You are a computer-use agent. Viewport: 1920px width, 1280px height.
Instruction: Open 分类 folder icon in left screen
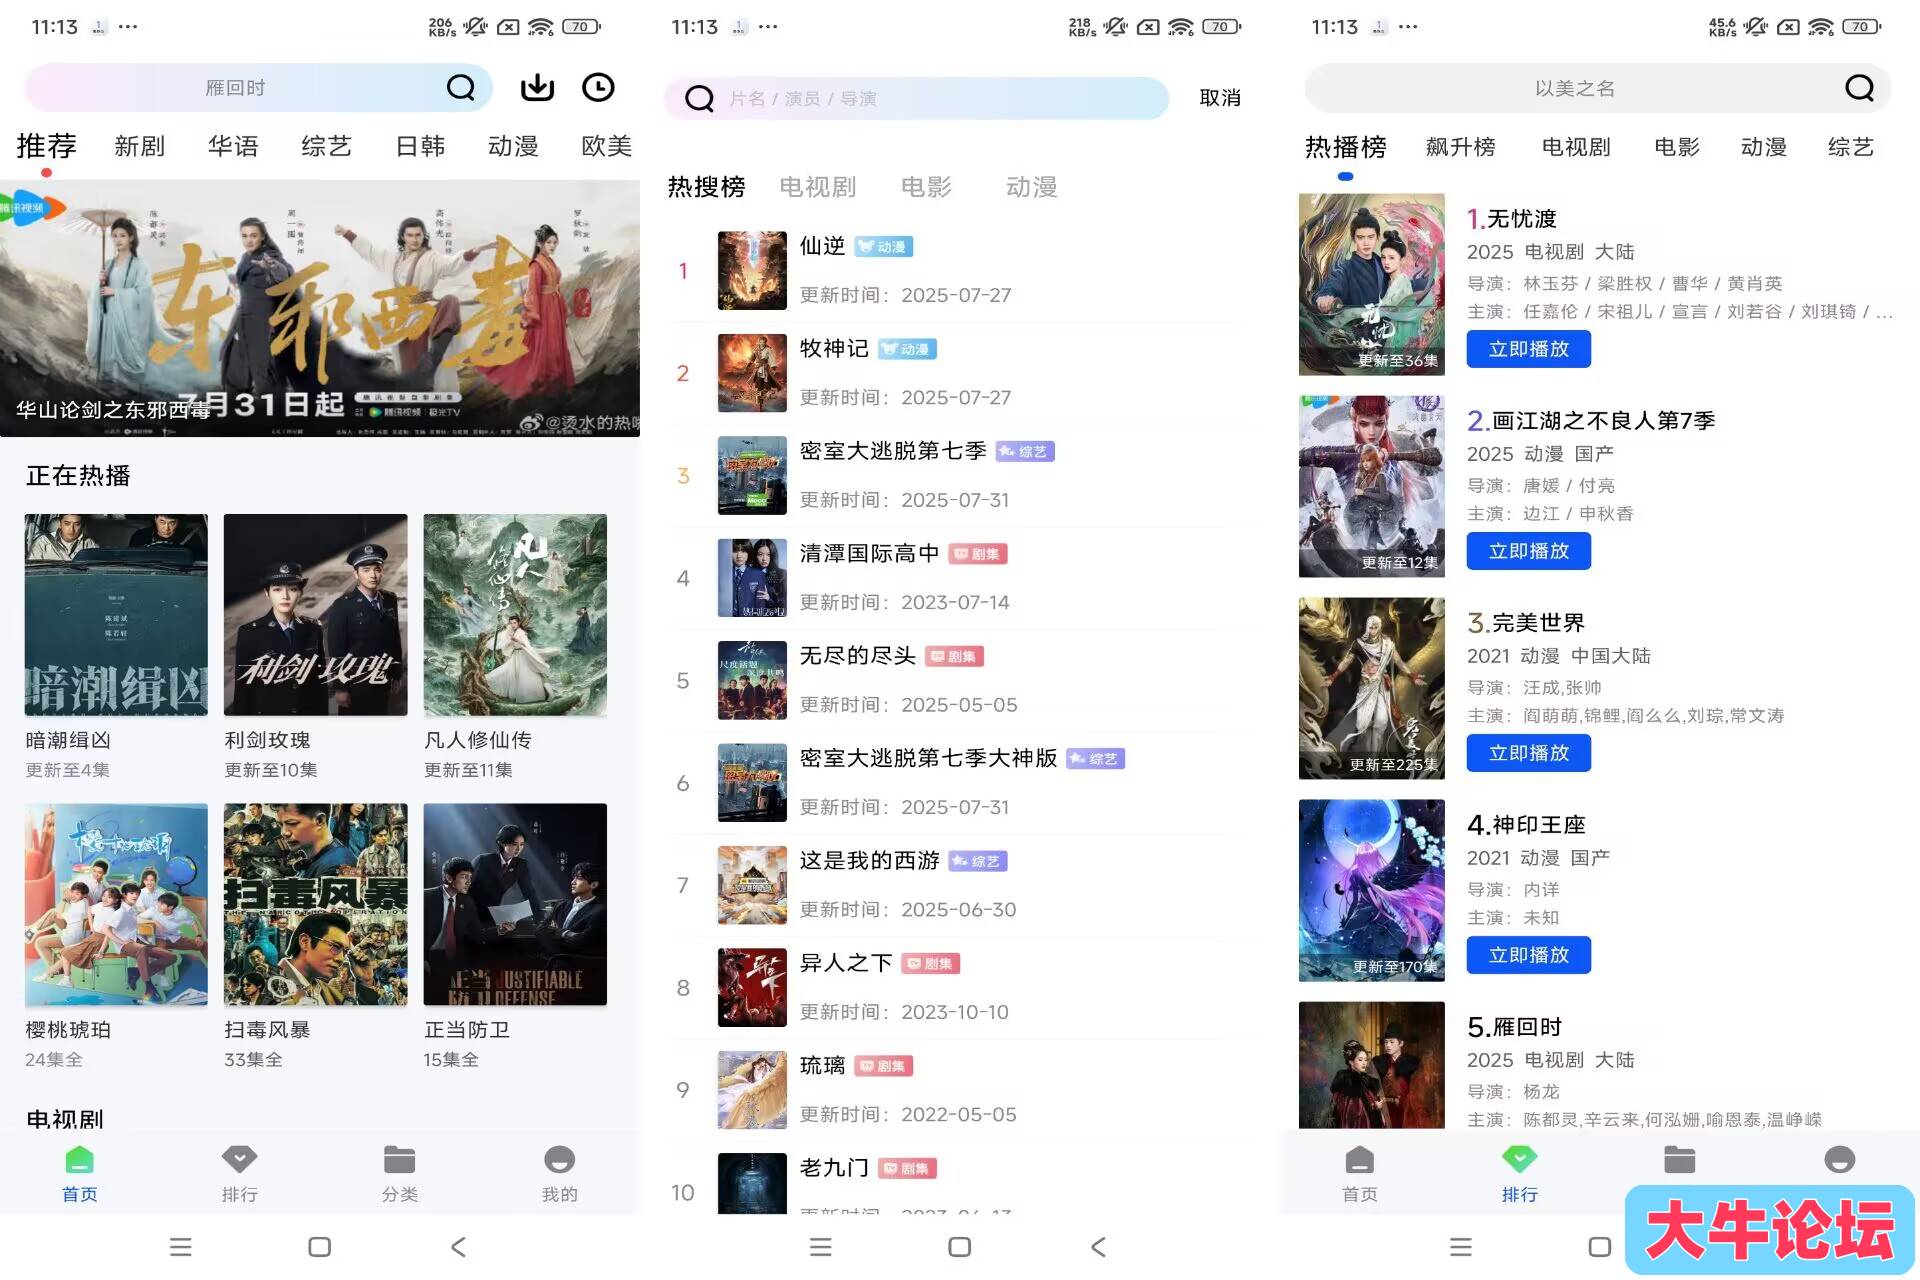[x=399, y=1160]
